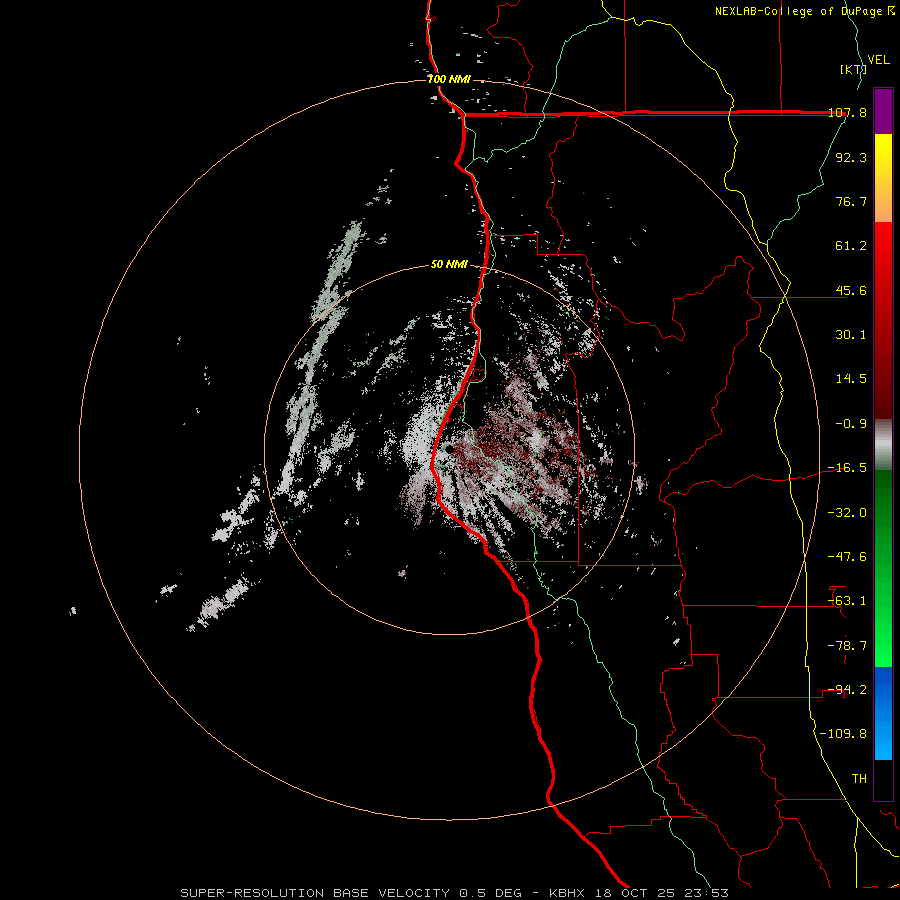Click the gray near-zero segment of the color bar

883,445
